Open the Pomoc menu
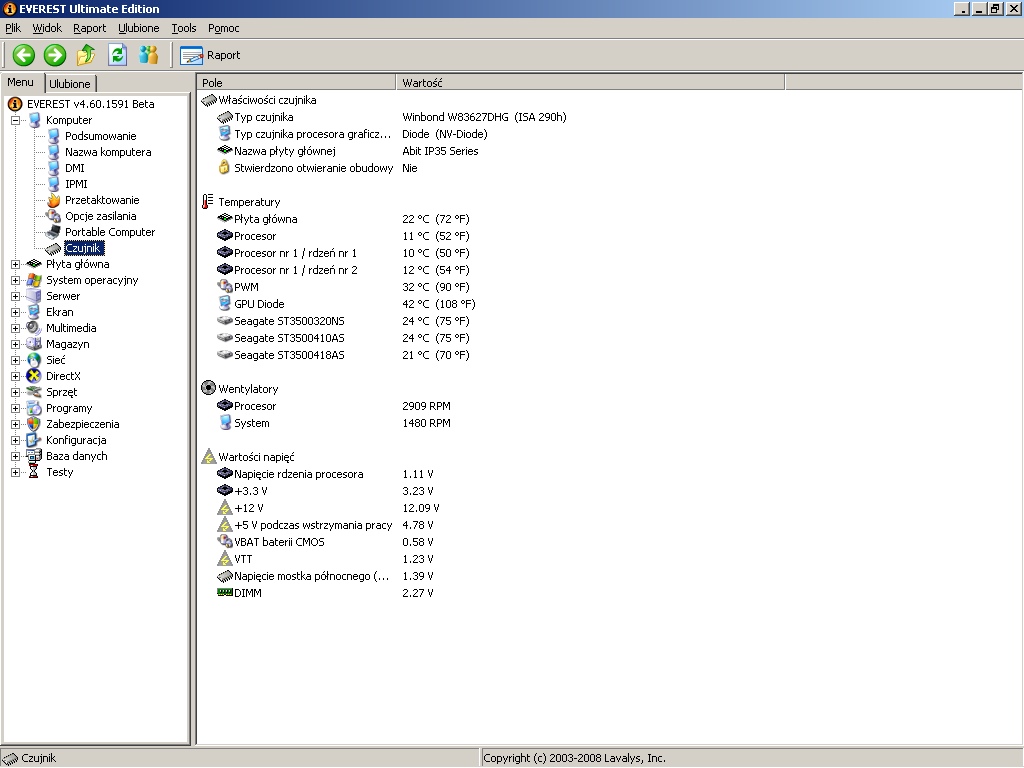Screen dimensions: 1024x768 (223, 28)
